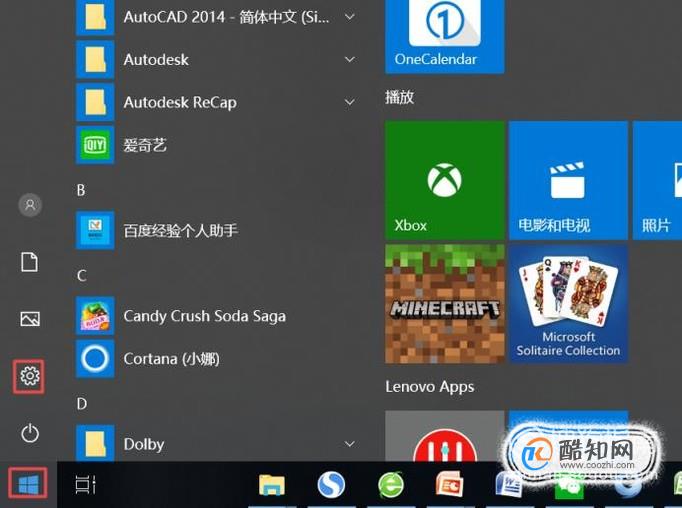
Task: Select the Dolby label
Action: (x=144, y=444)
